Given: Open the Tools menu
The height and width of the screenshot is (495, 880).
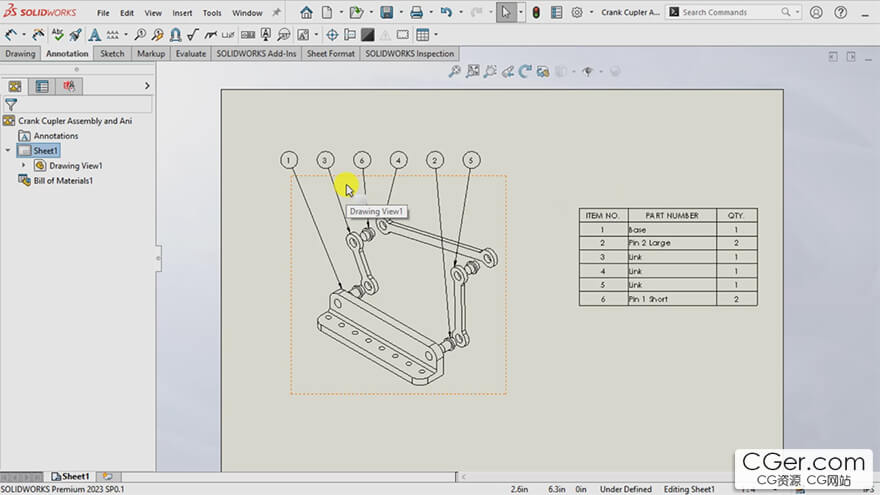Looking at the screenshot, I should pos(212,12).
